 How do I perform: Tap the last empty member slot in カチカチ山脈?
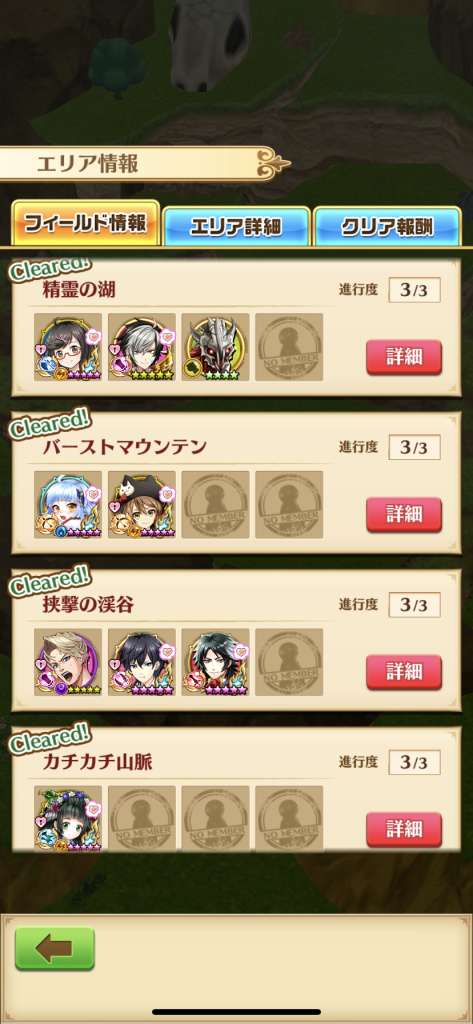point(289,818)
